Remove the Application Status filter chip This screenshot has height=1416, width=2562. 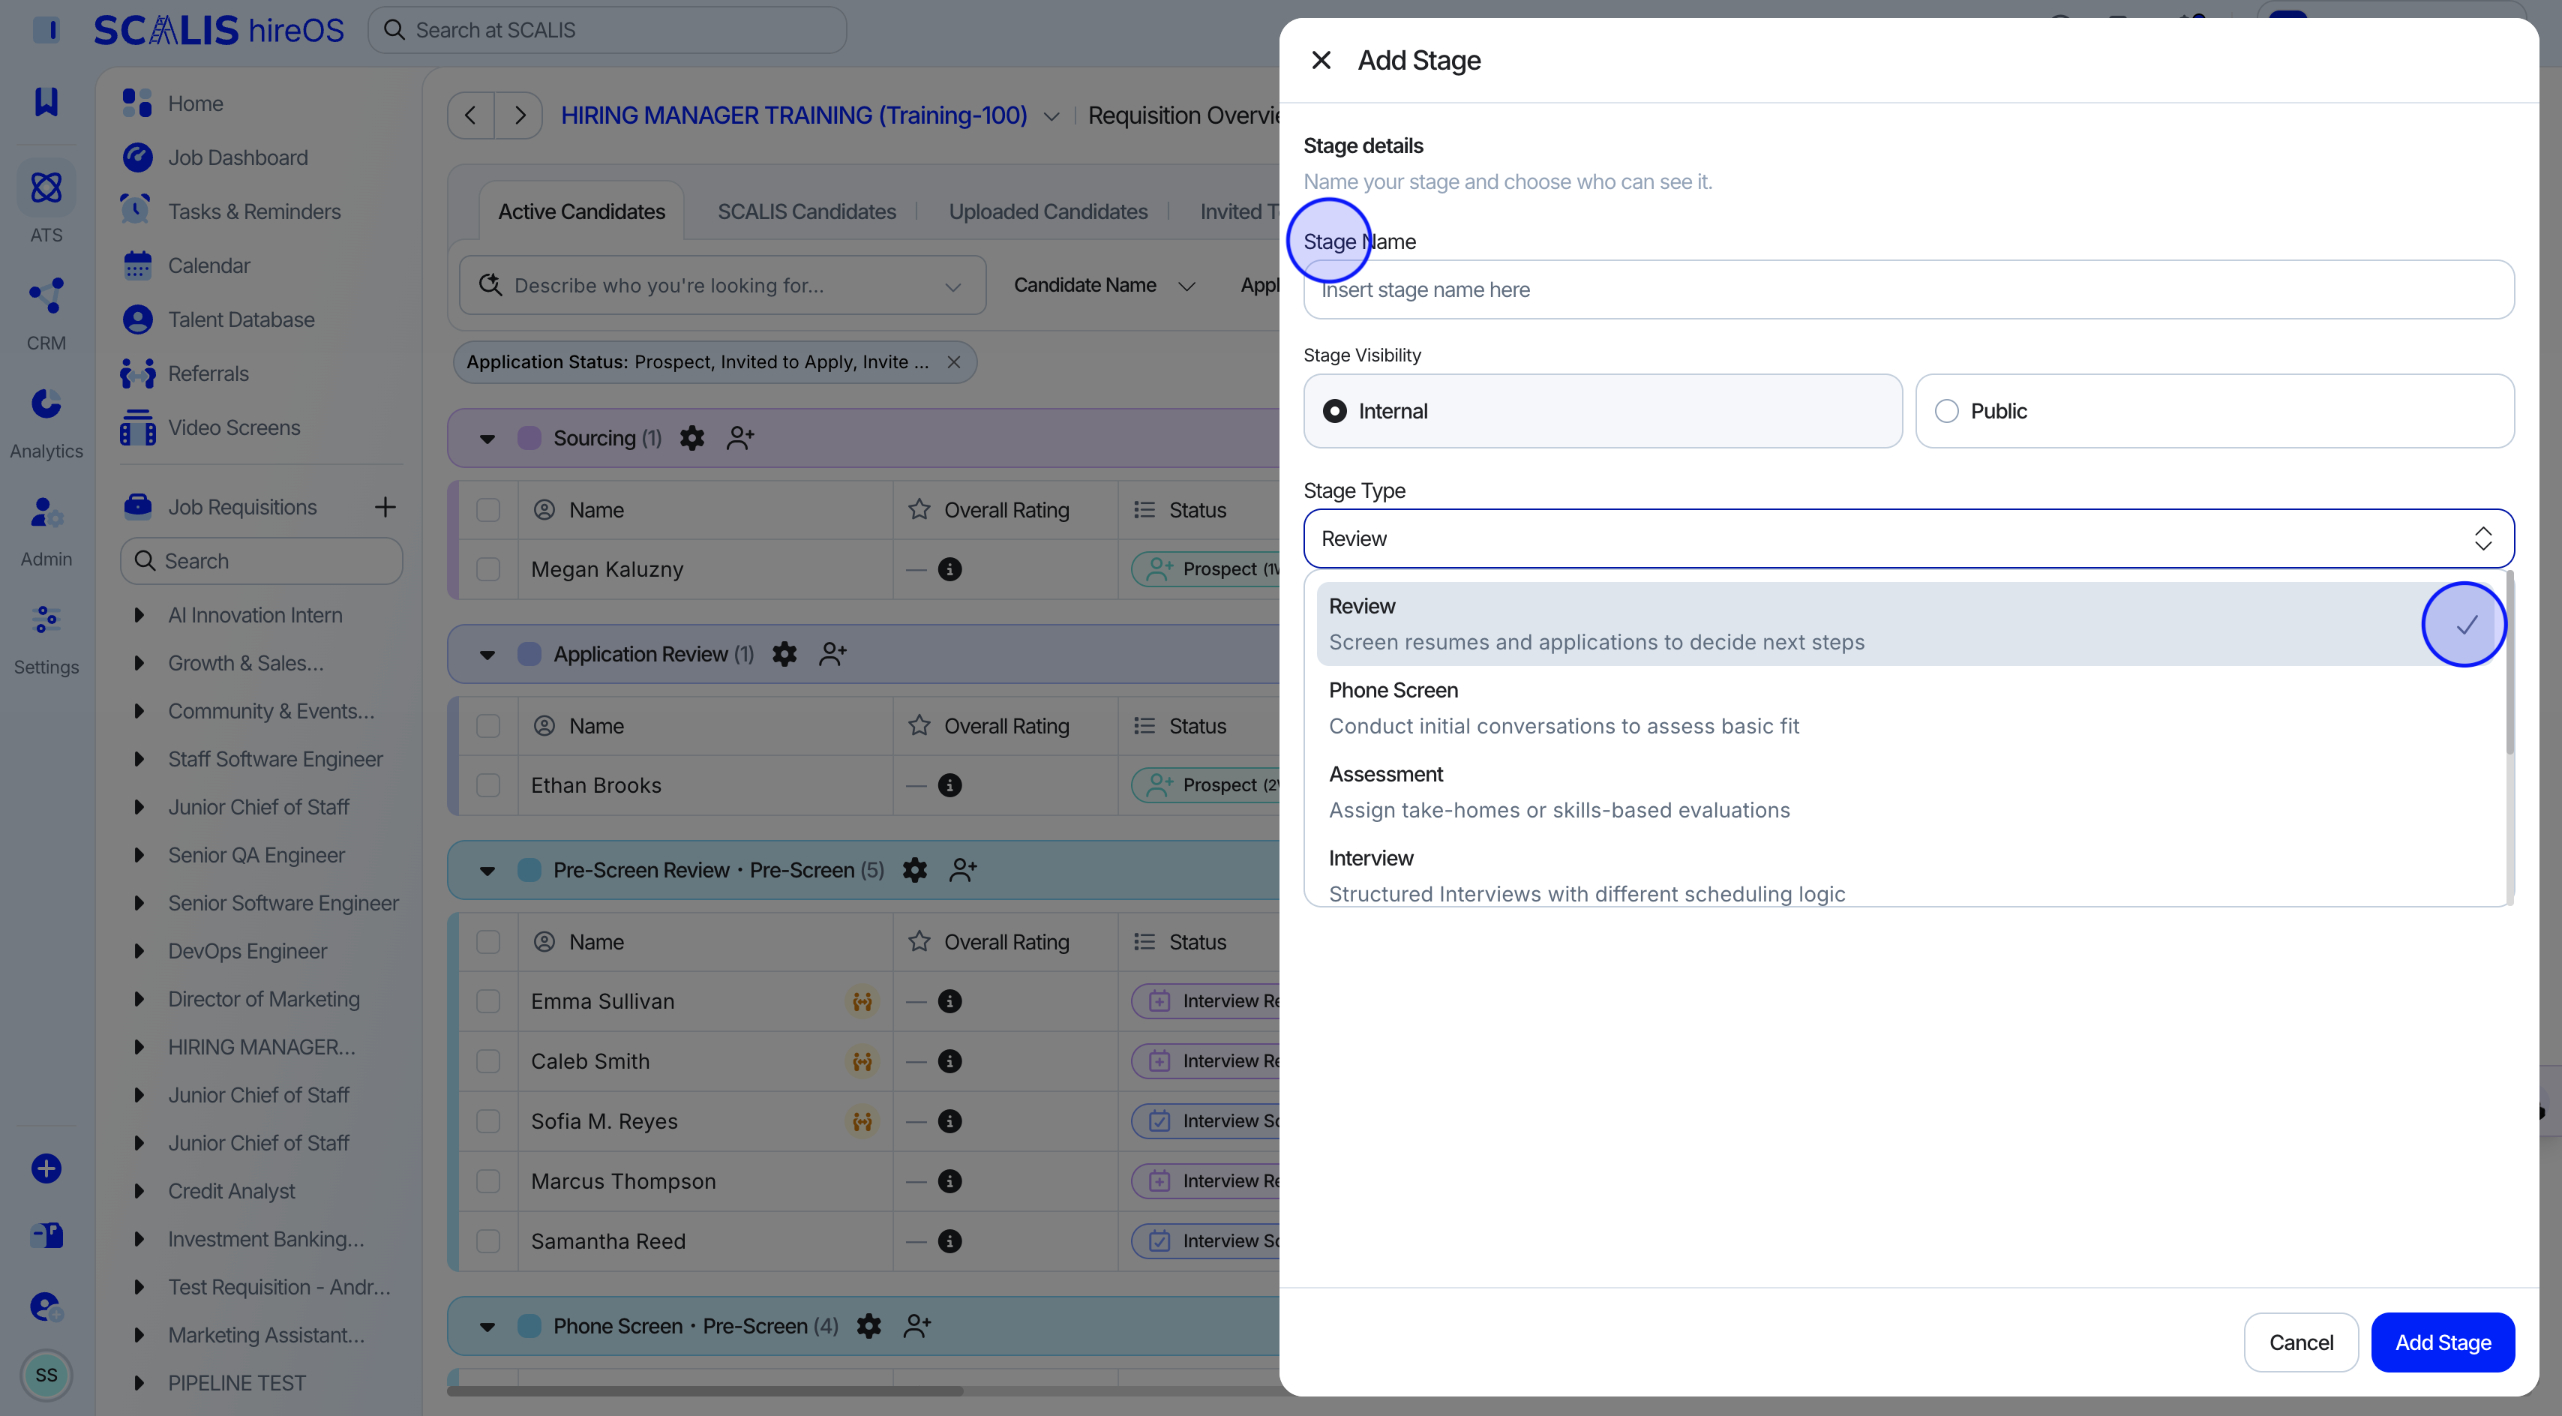(x=954, y=362)
